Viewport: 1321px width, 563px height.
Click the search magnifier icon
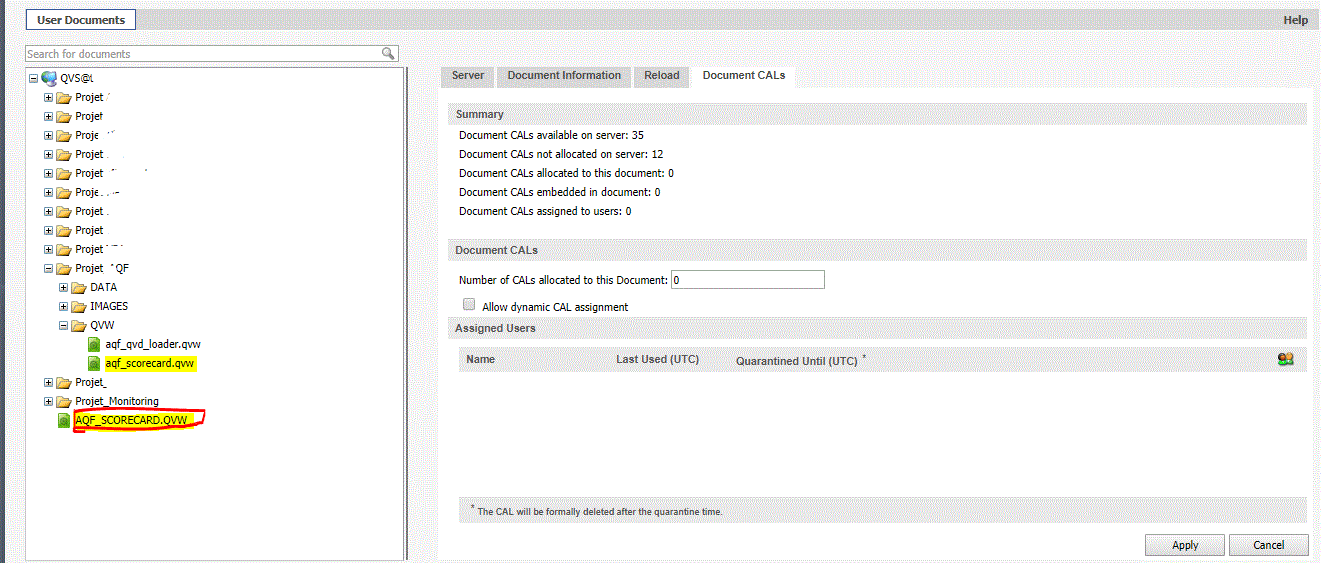pos(388,54)
